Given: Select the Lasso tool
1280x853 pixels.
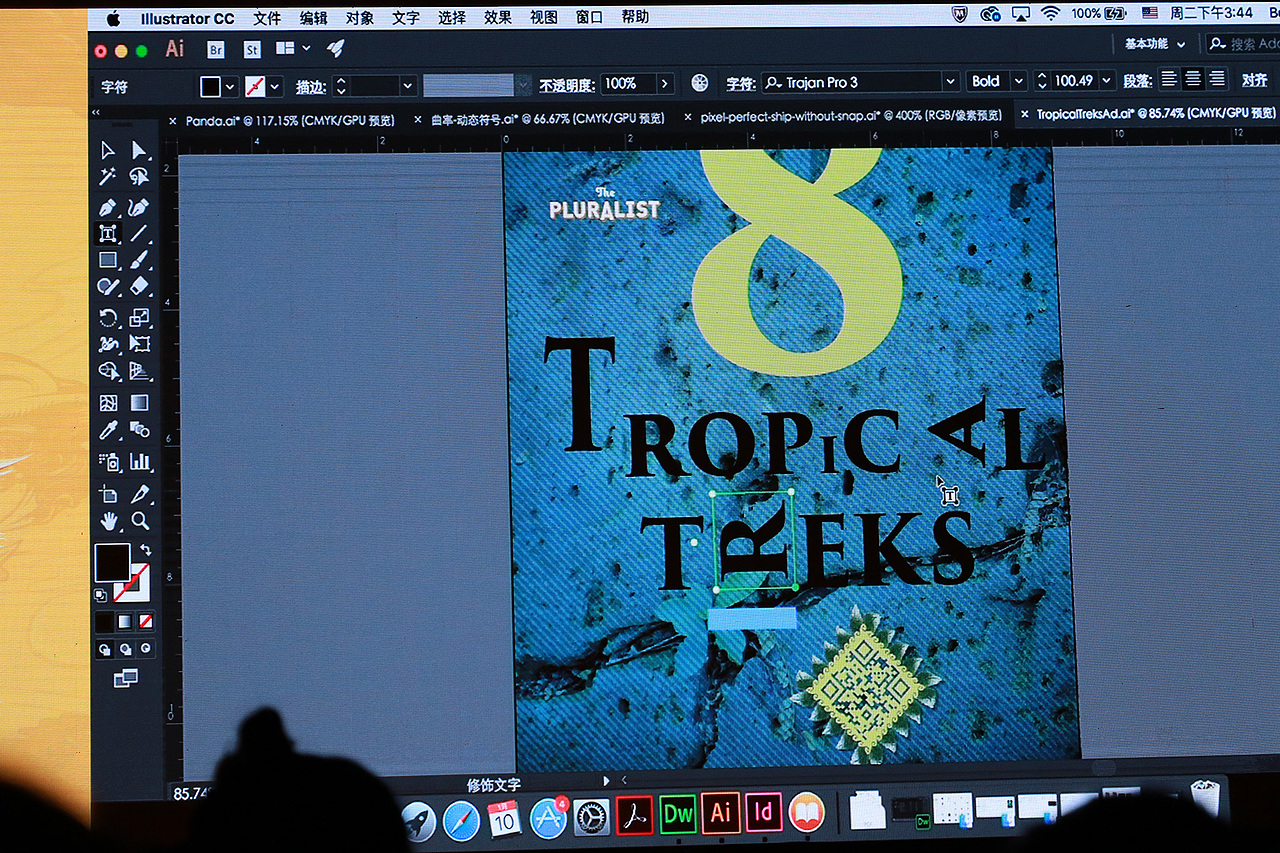Looking at the screenshot, I should [139, 178].
